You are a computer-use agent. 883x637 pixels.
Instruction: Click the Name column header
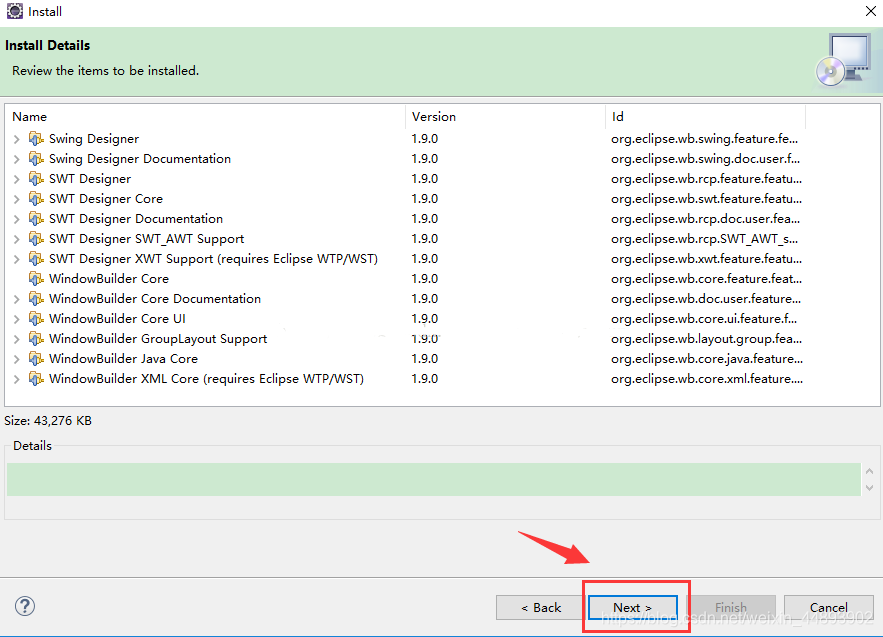tap(30, 116)
